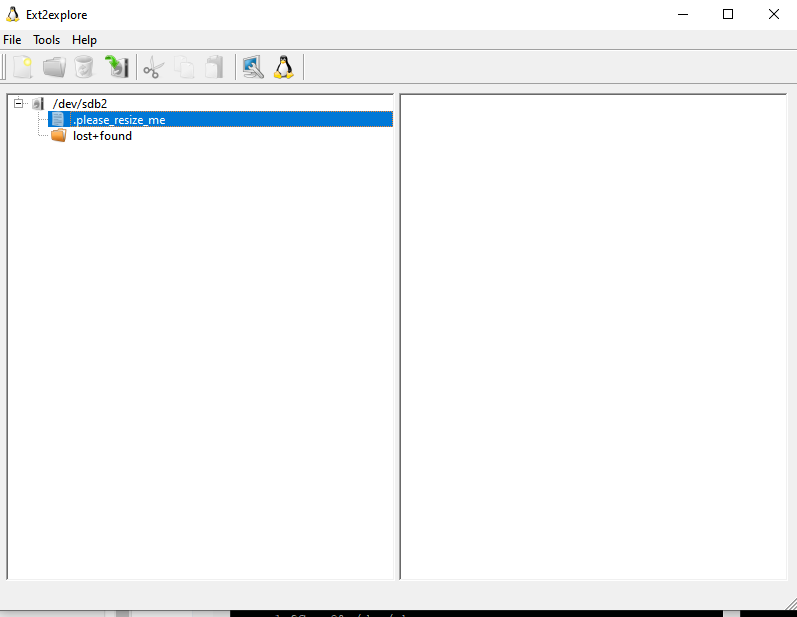
Task: Click the empty right file list pane
Action: pos(593,336)
